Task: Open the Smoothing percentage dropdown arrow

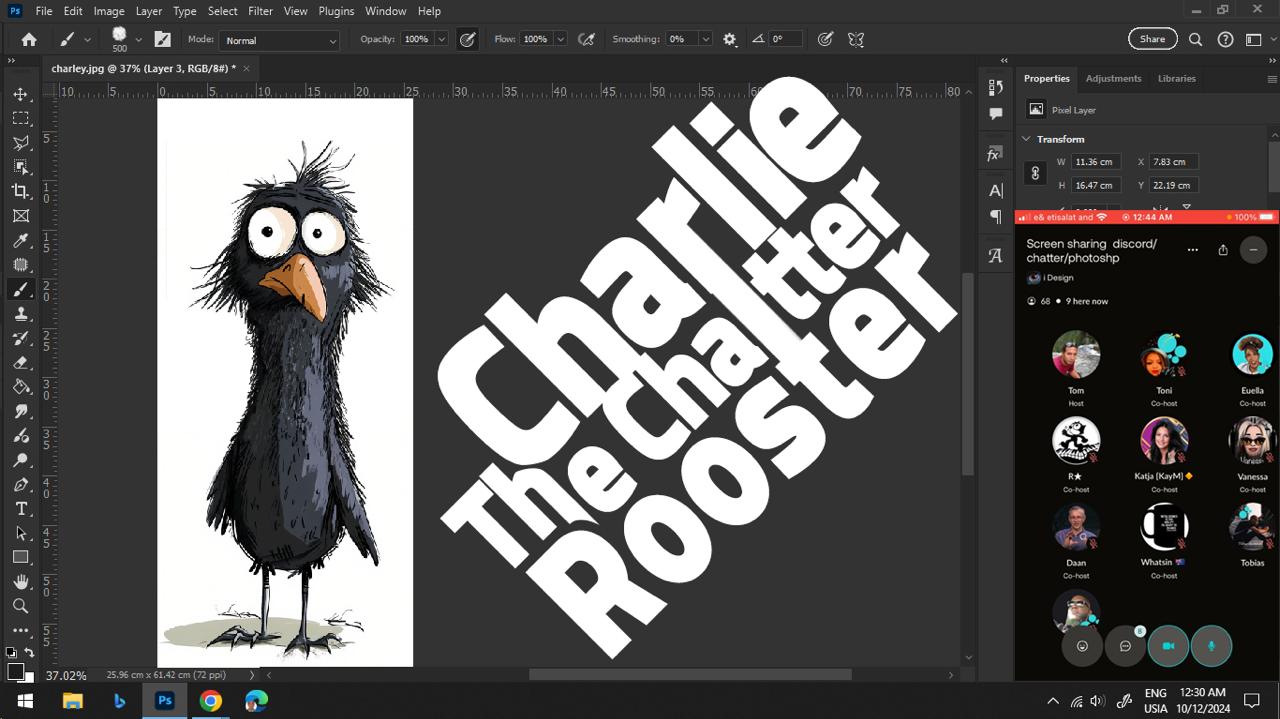Action: click(705, 39)
